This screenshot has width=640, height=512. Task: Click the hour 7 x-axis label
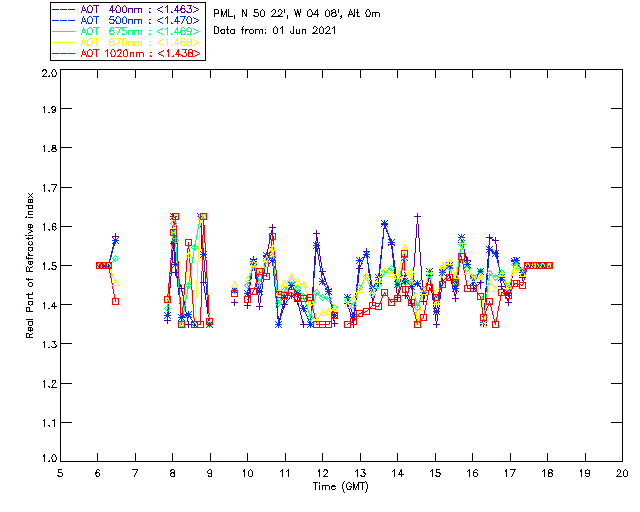coord(135,473)
